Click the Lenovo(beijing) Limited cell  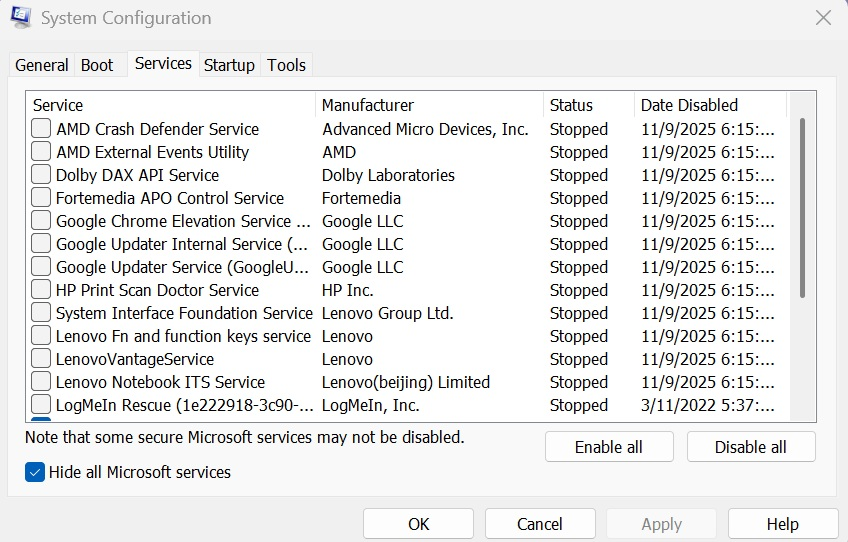[x=406, y=382]
